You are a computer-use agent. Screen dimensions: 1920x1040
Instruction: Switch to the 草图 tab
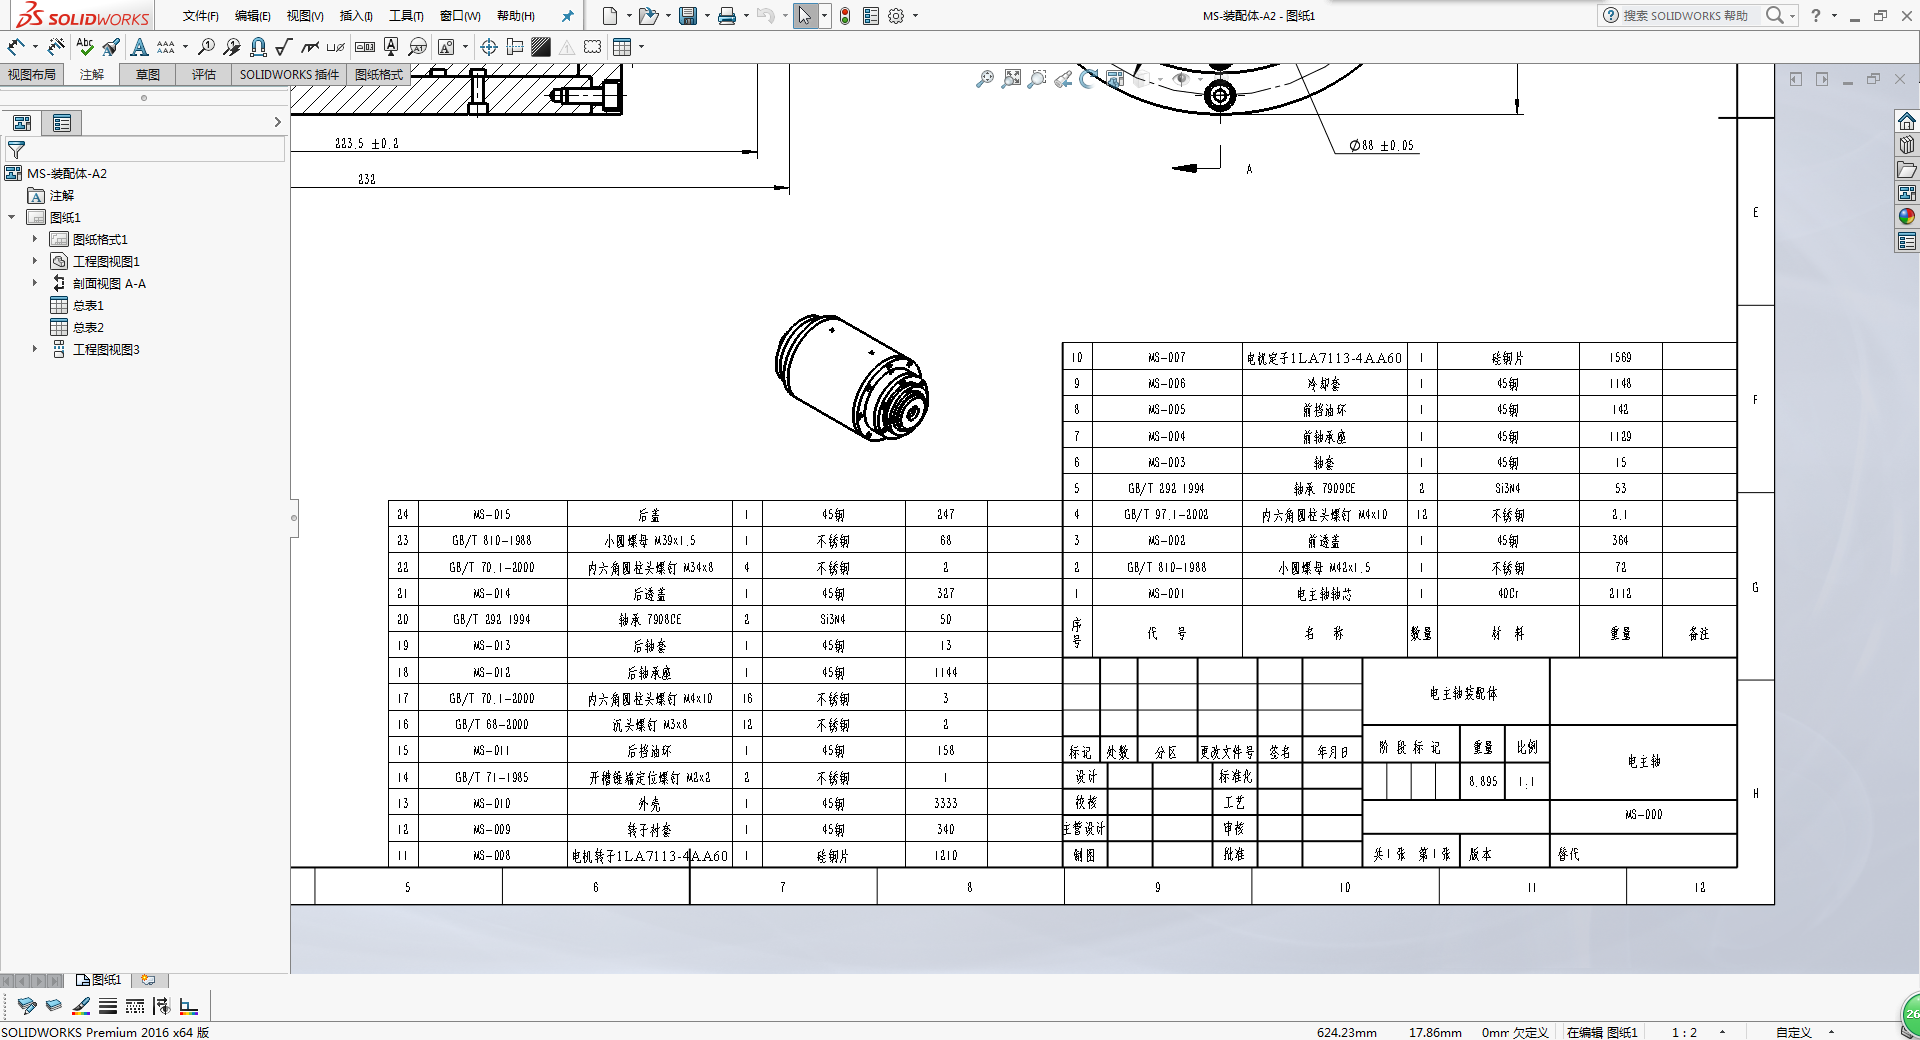click(148, 75)
